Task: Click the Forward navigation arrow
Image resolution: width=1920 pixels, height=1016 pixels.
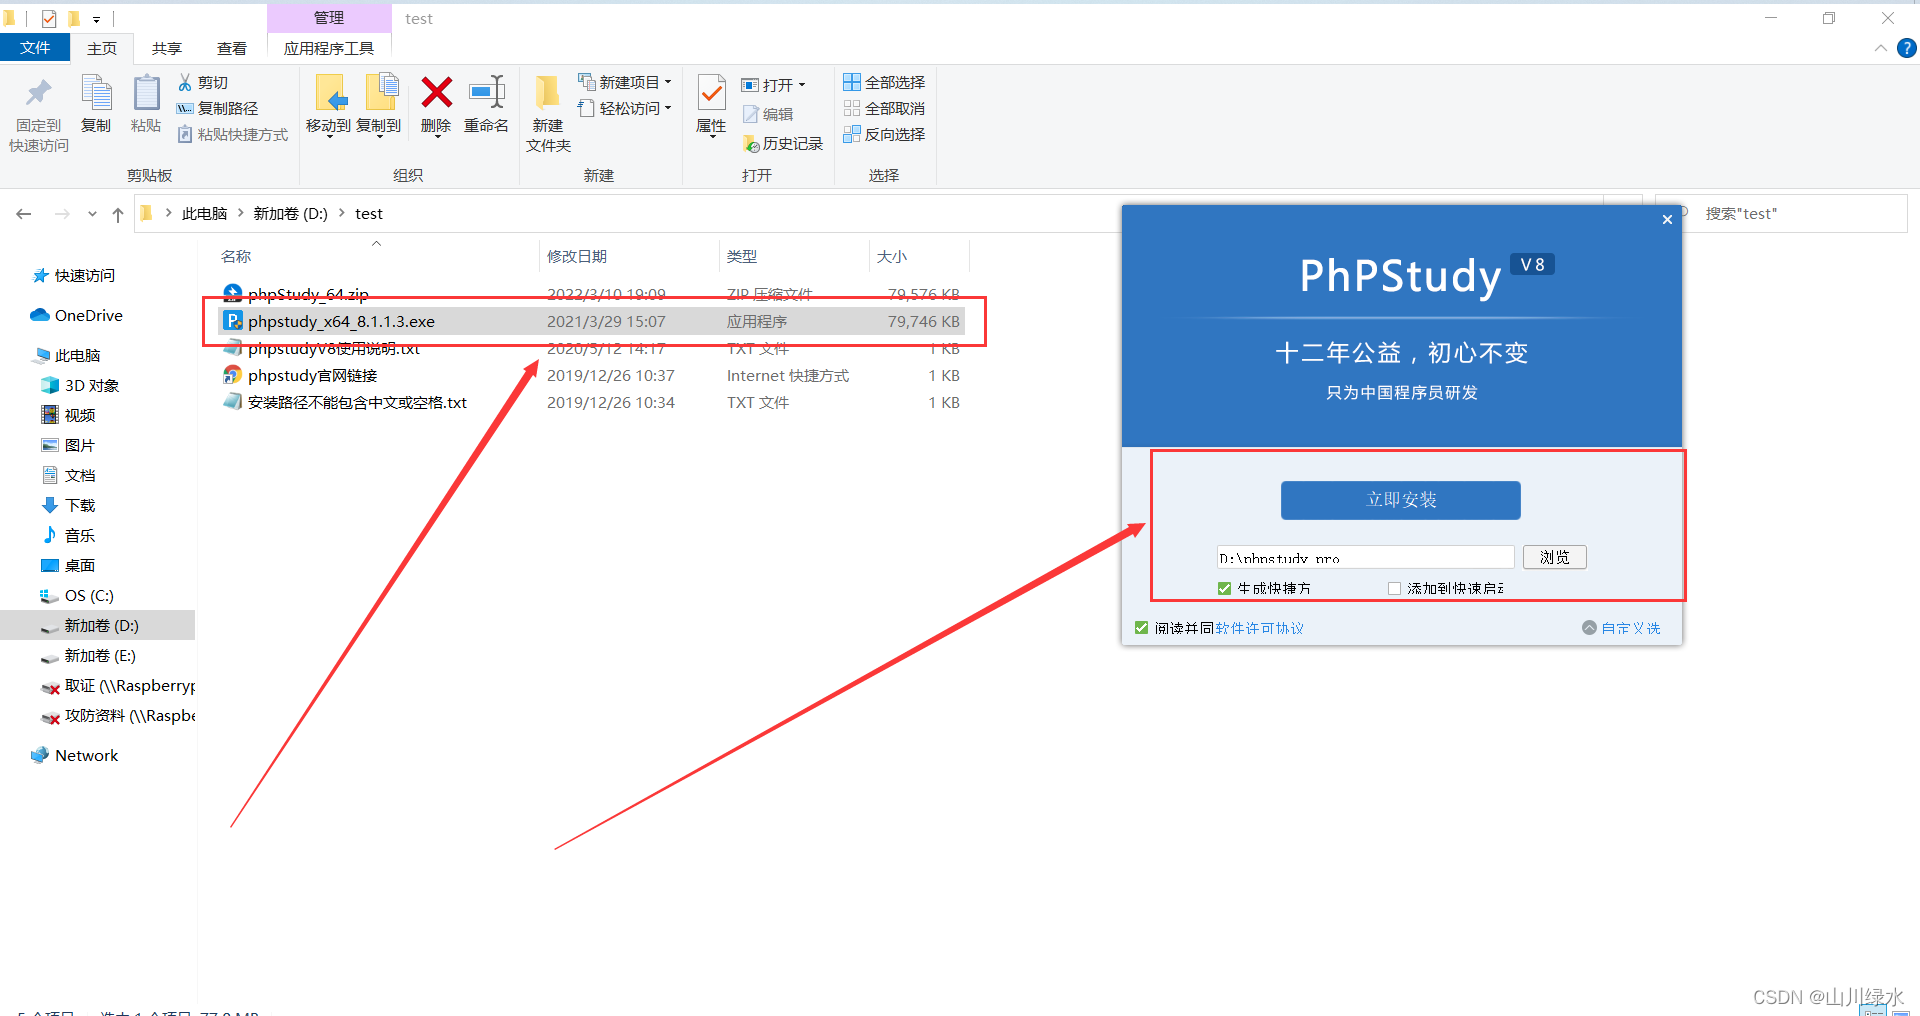Action: pyautogui.click(x=62, y=214)
